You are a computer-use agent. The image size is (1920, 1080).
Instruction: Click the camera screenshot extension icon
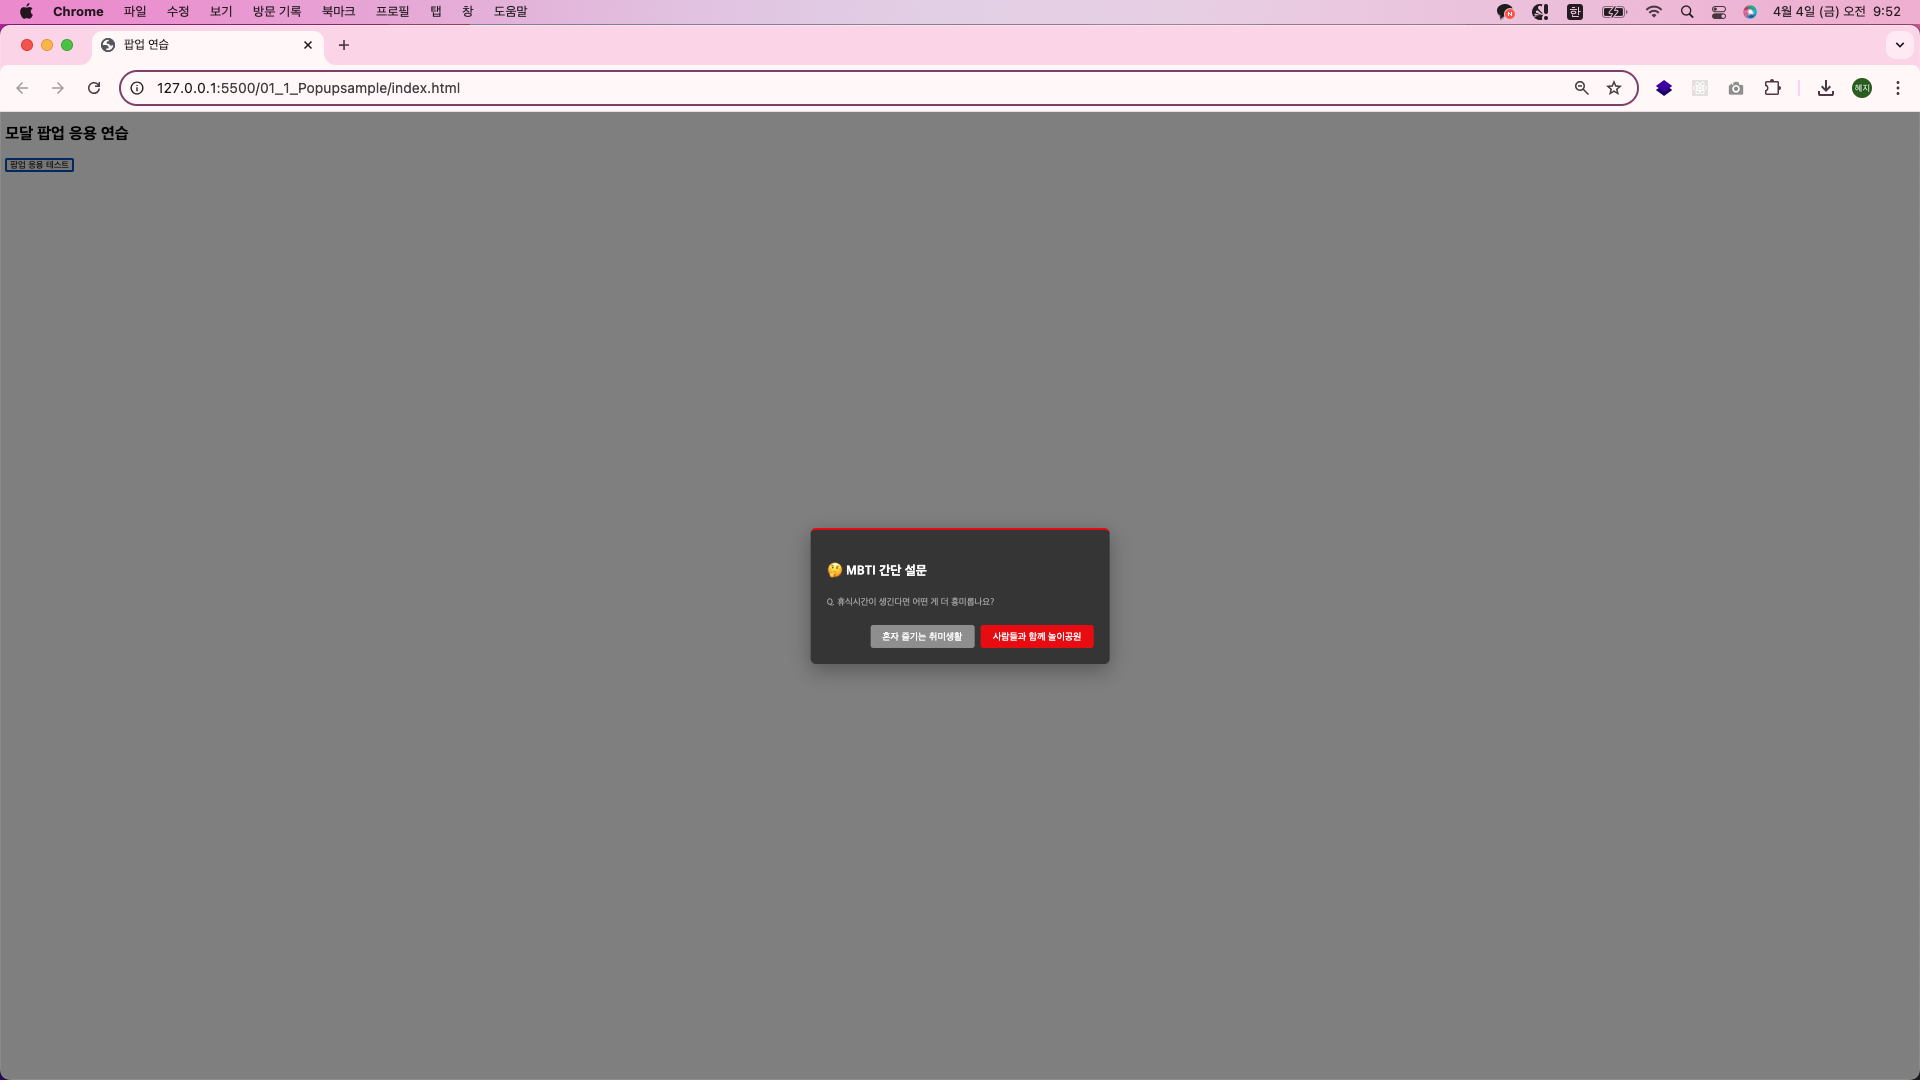pyautogui.click(x=1736, y=88)
